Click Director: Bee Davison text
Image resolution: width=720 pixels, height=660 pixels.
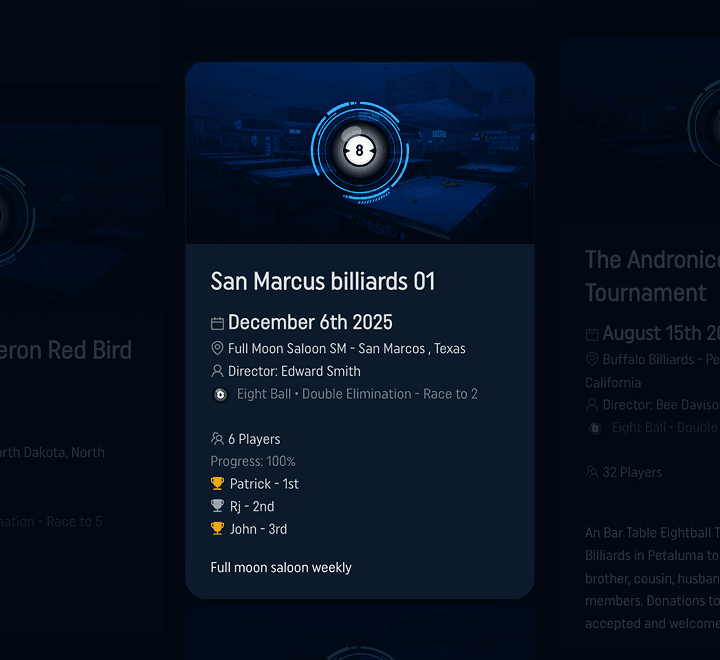(x=661, y=405)
